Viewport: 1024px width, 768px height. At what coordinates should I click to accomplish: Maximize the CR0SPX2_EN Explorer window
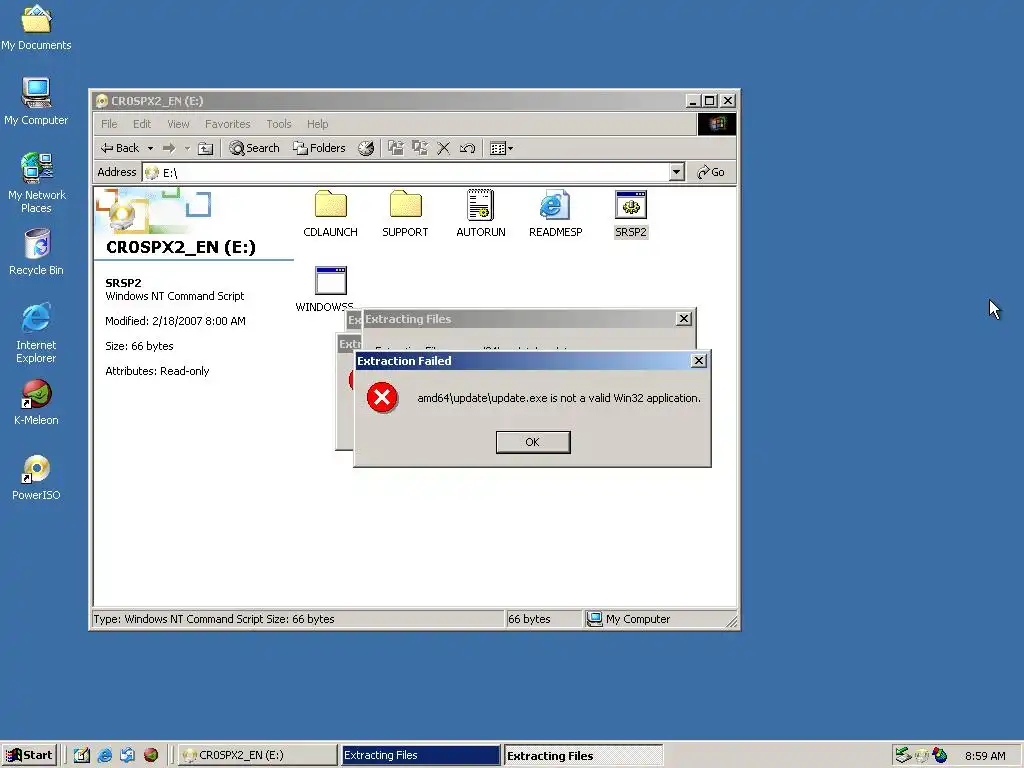(x=709, y=101)
